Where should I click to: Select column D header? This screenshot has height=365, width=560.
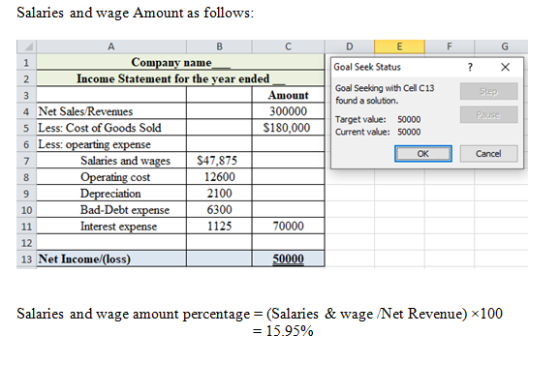pos(349,47)
